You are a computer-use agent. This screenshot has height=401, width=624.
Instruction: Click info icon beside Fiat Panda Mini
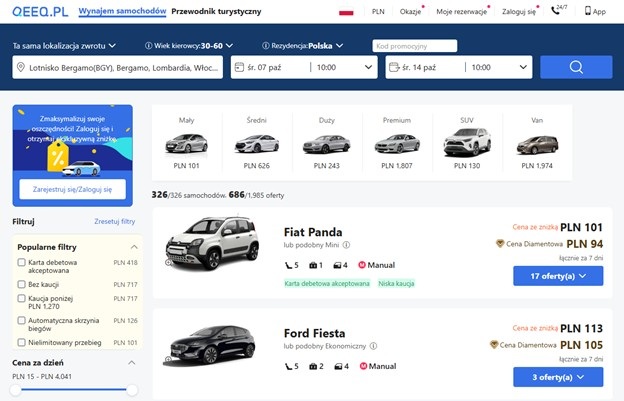[346, 245]
